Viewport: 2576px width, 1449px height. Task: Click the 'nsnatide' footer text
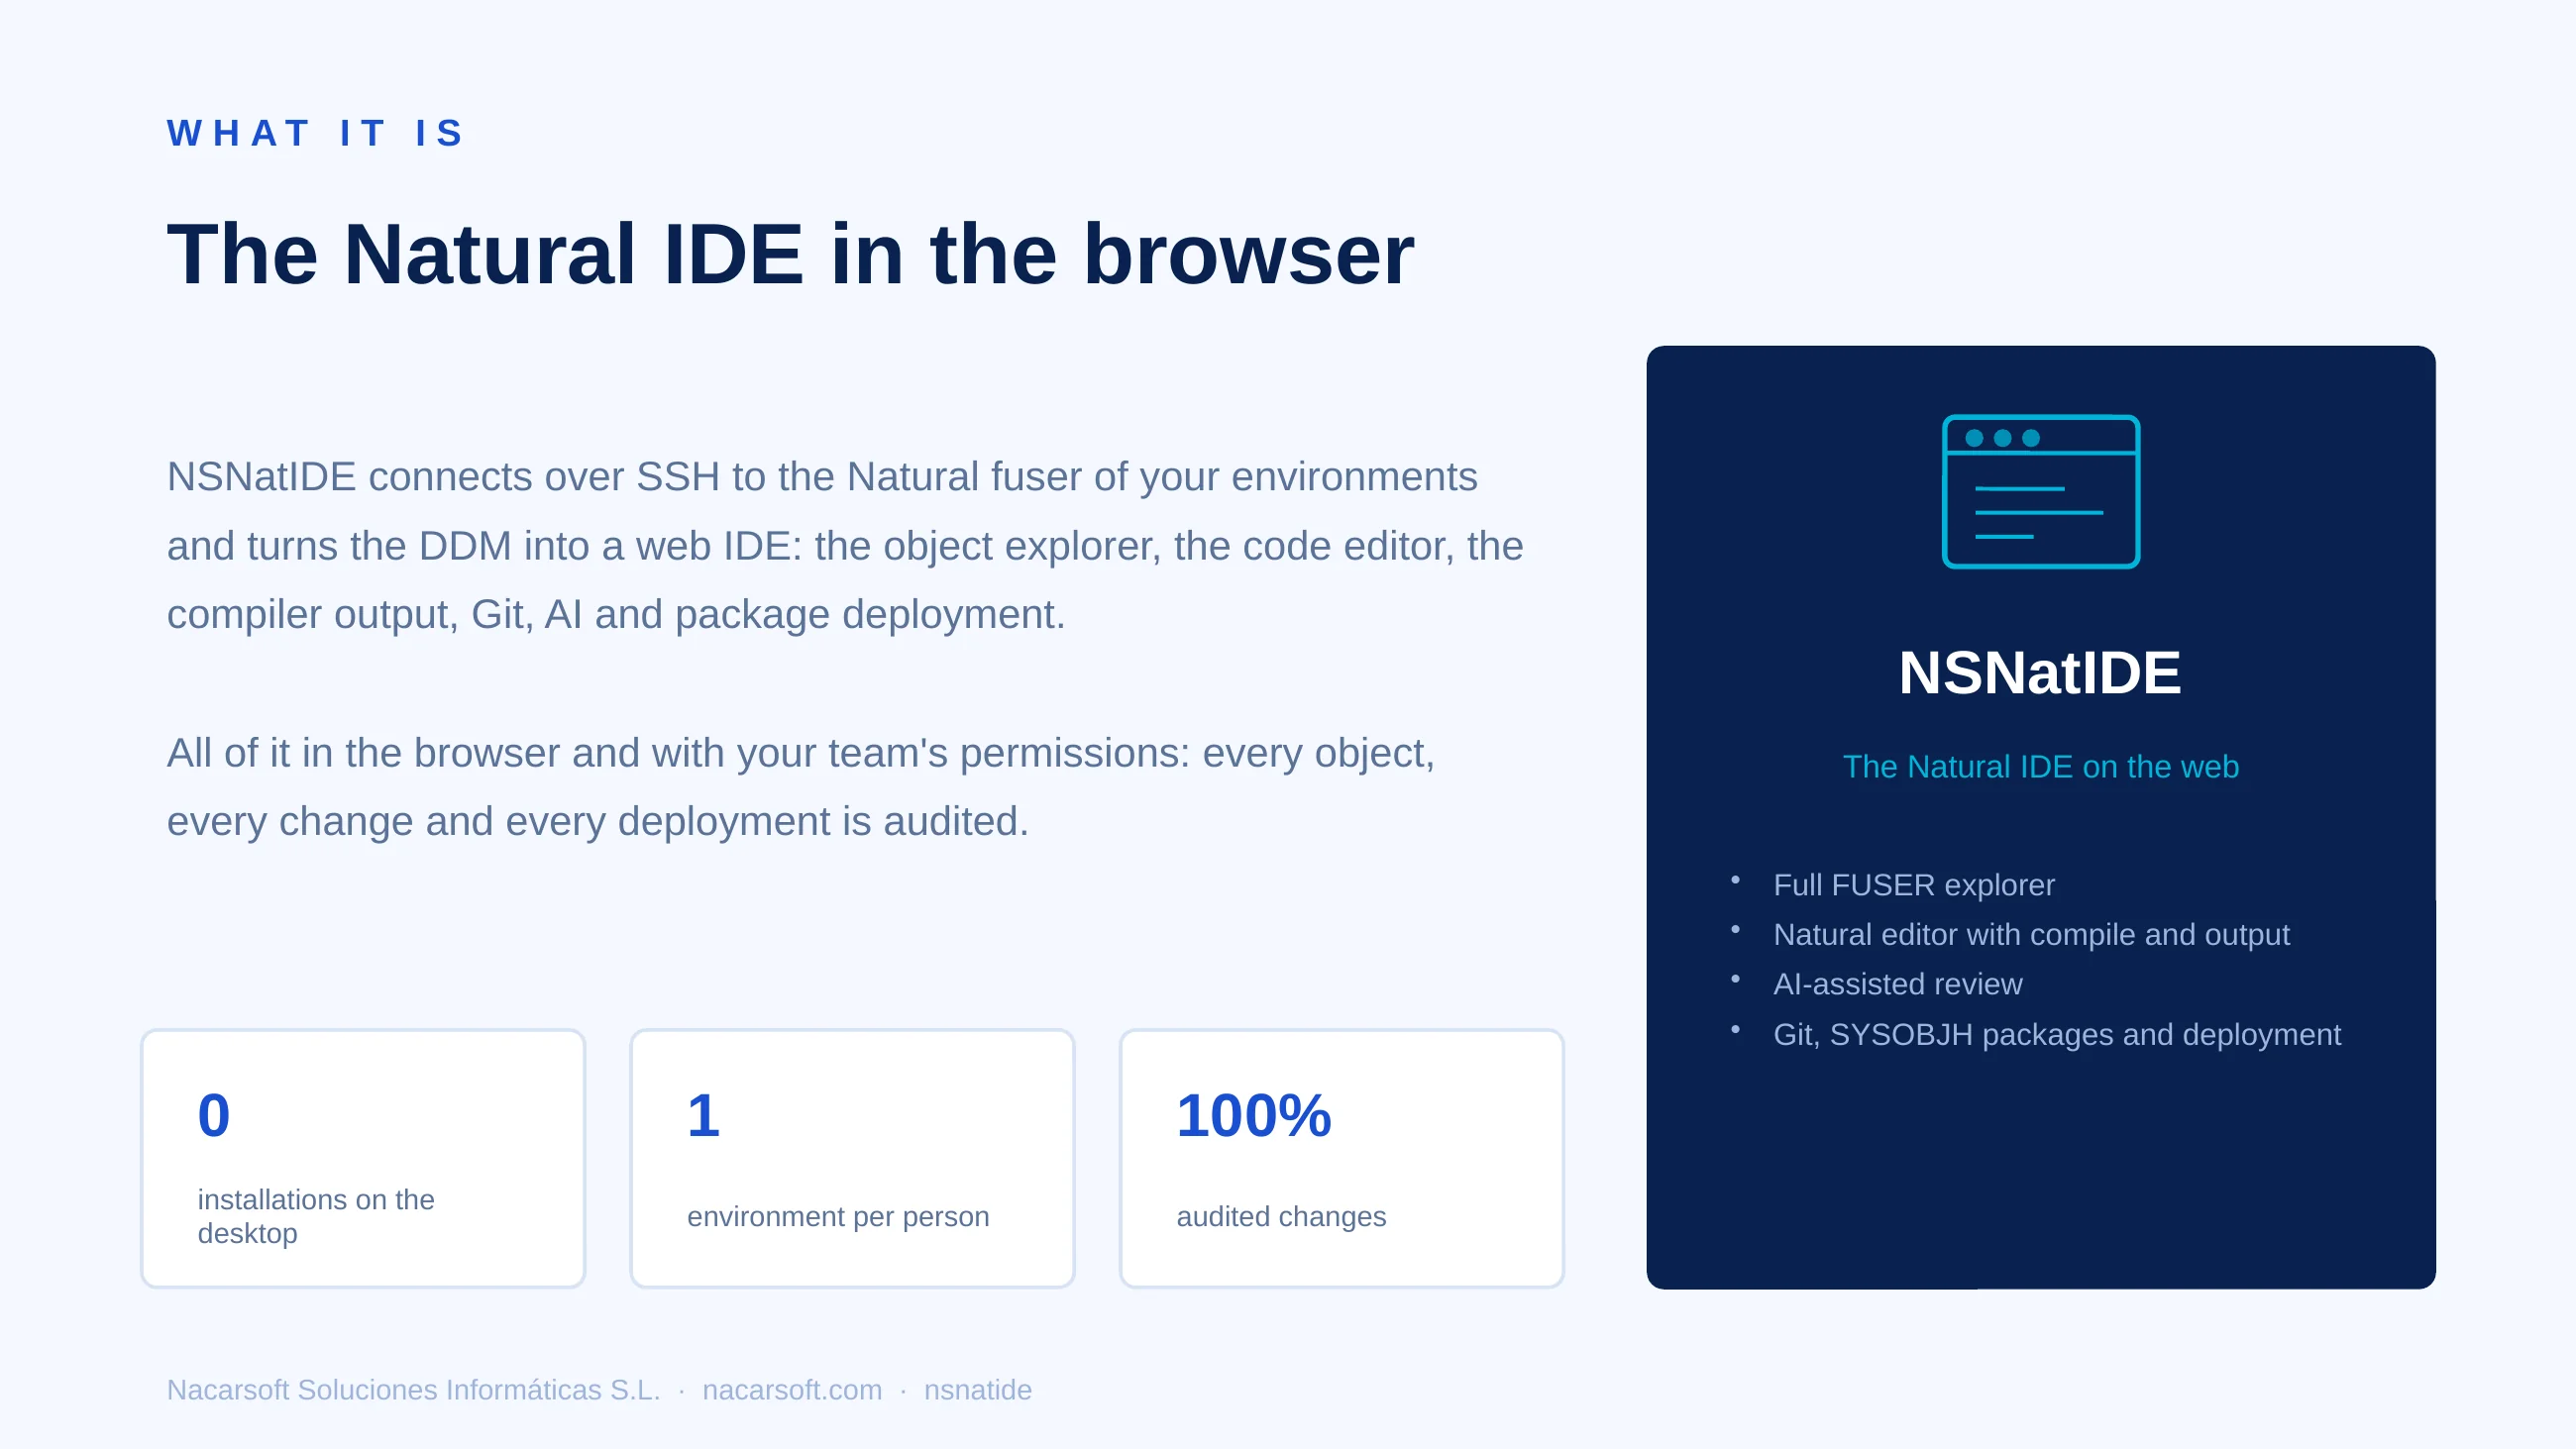point(978,1390)
